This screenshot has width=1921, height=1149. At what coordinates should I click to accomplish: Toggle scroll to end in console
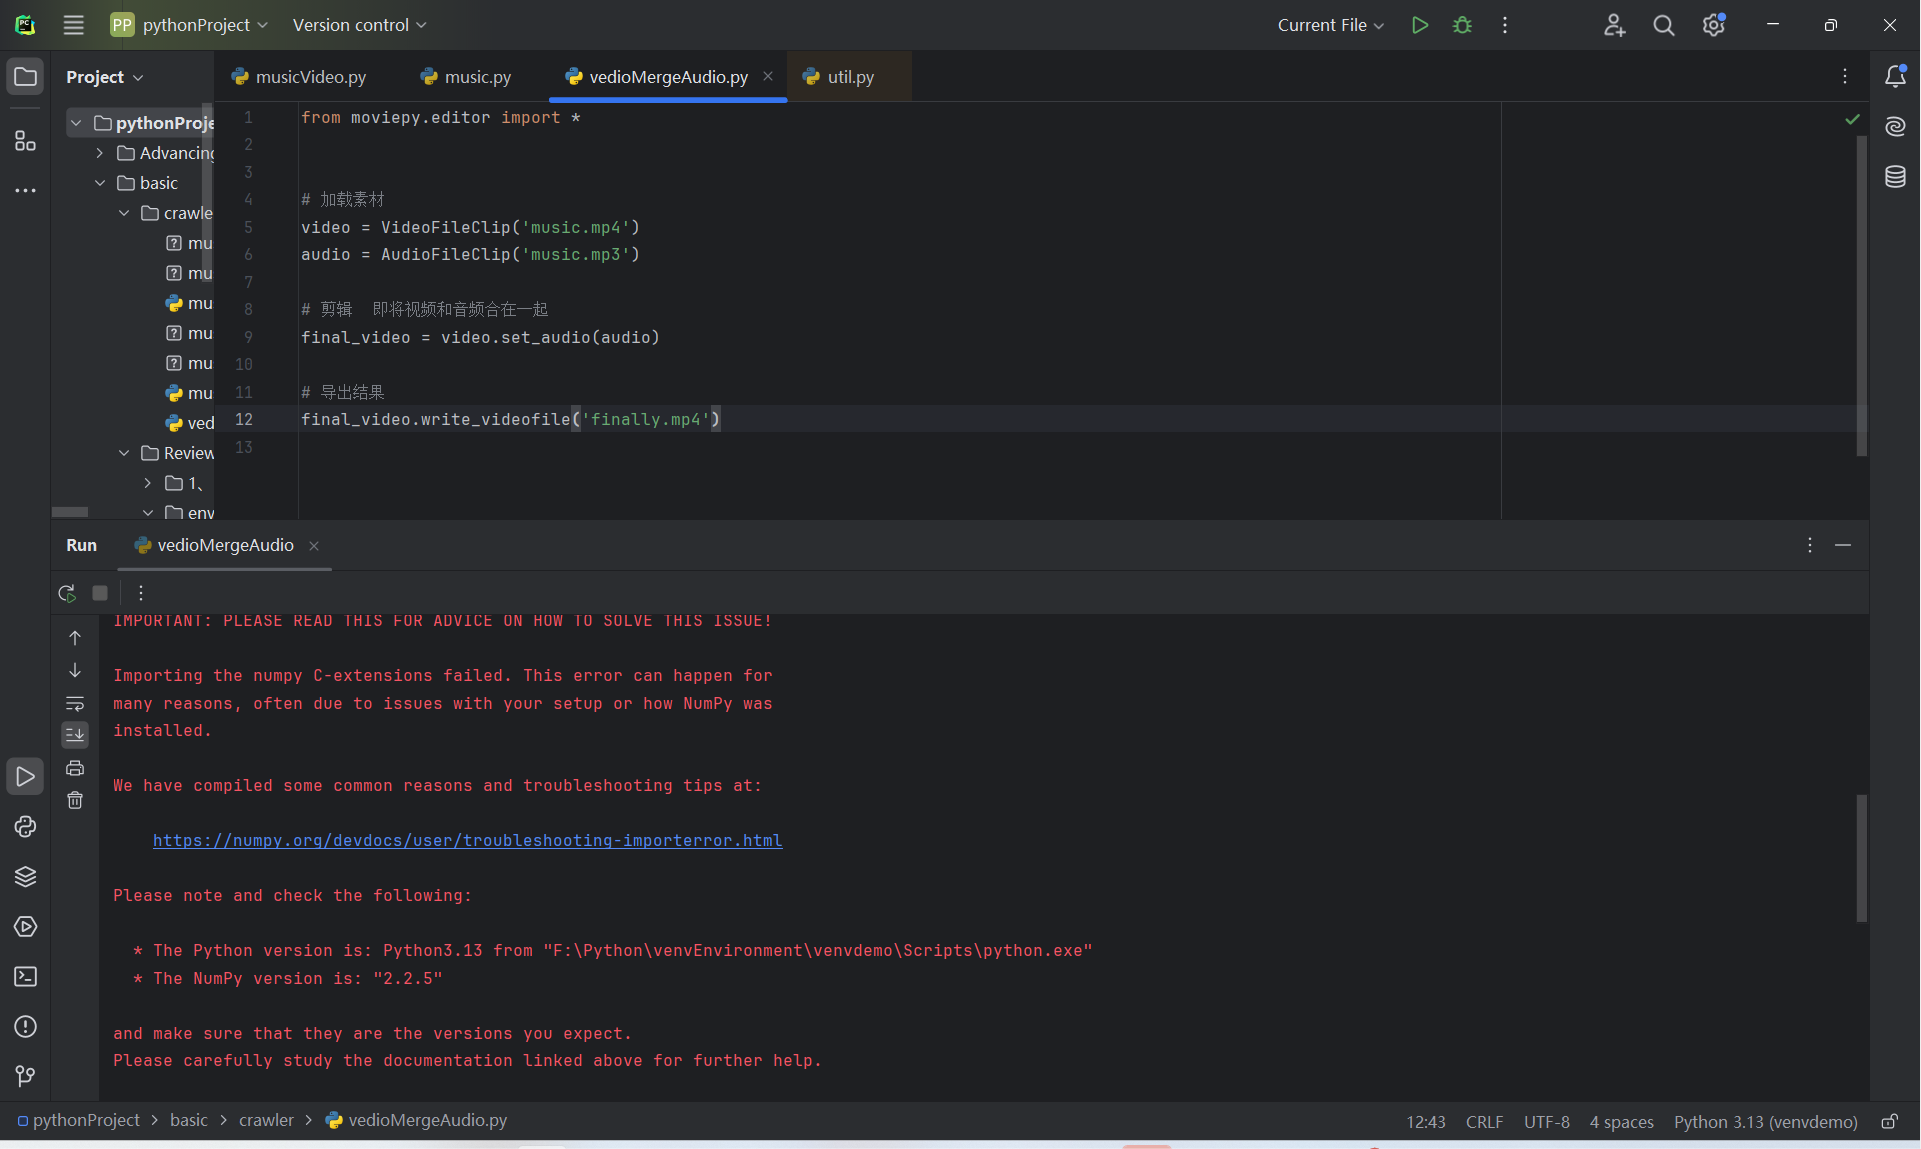click(x=75, y=735)
